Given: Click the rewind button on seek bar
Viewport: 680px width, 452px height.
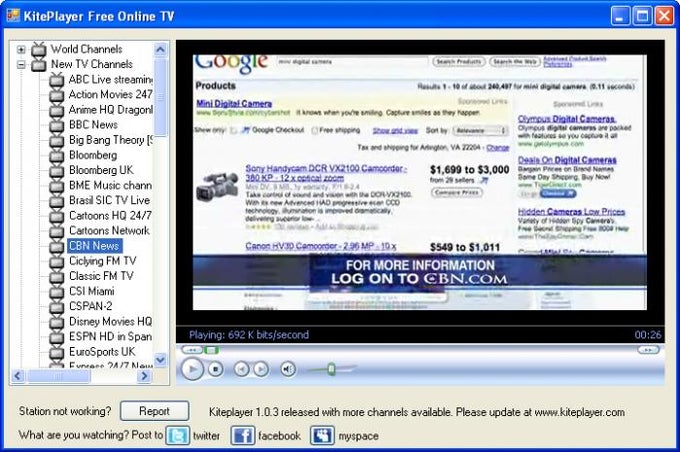Looking at the screenshot, I should pos(193,350).
